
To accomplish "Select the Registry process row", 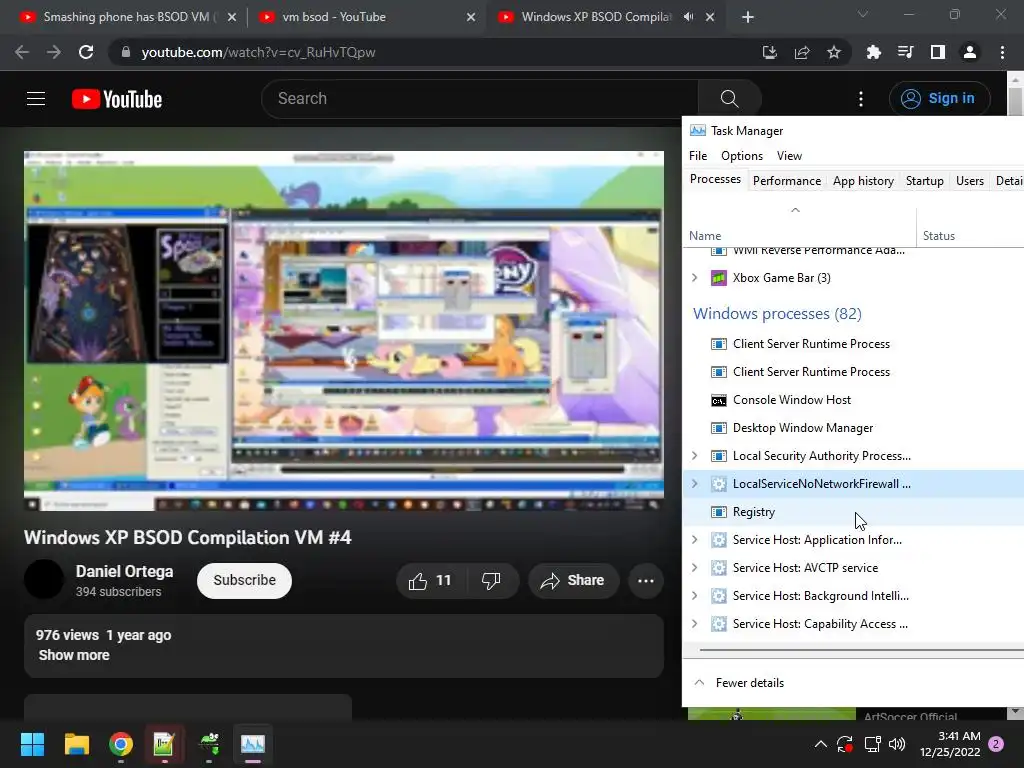I will [x=853, y=512].
